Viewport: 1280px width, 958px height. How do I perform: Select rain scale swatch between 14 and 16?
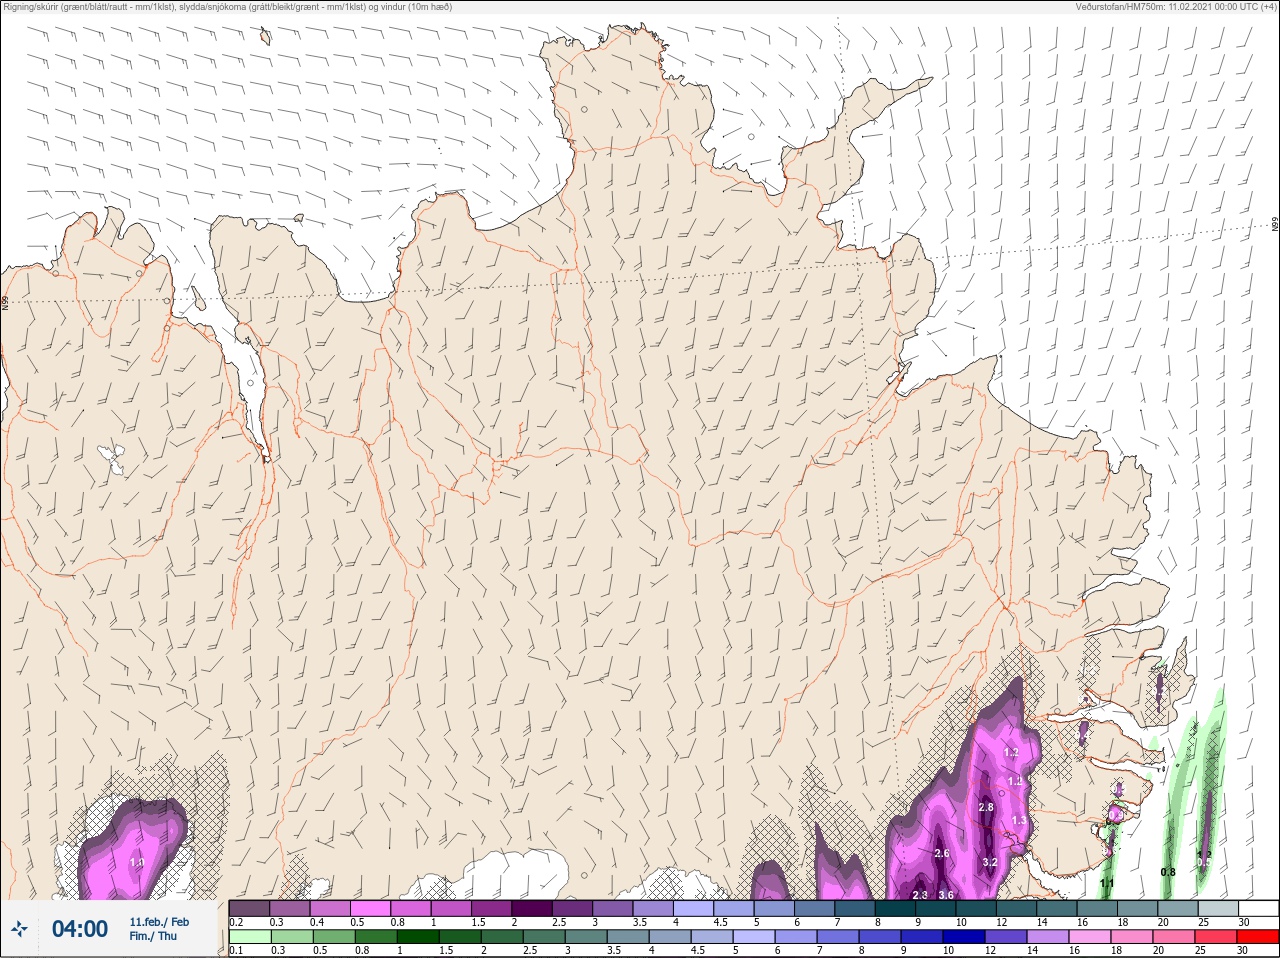tap(1048, 937)
